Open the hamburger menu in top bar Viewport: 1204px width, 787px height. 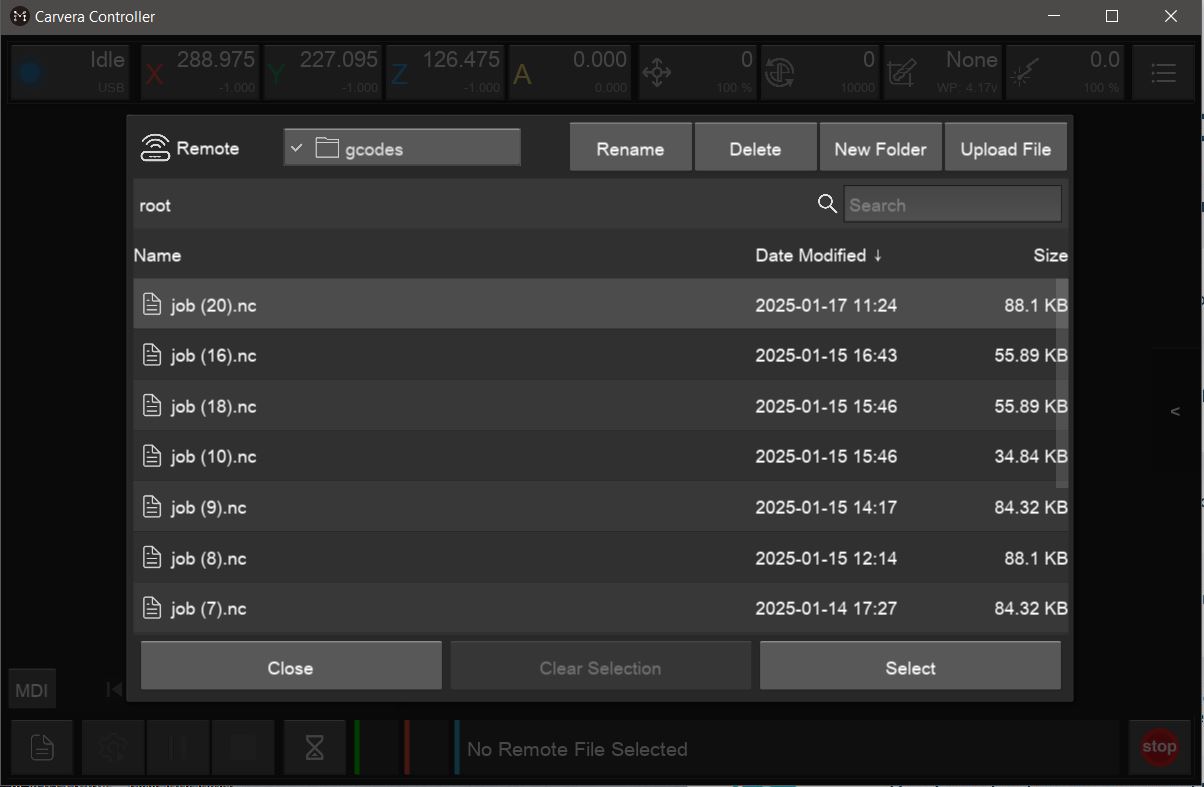pos(1163,72)
